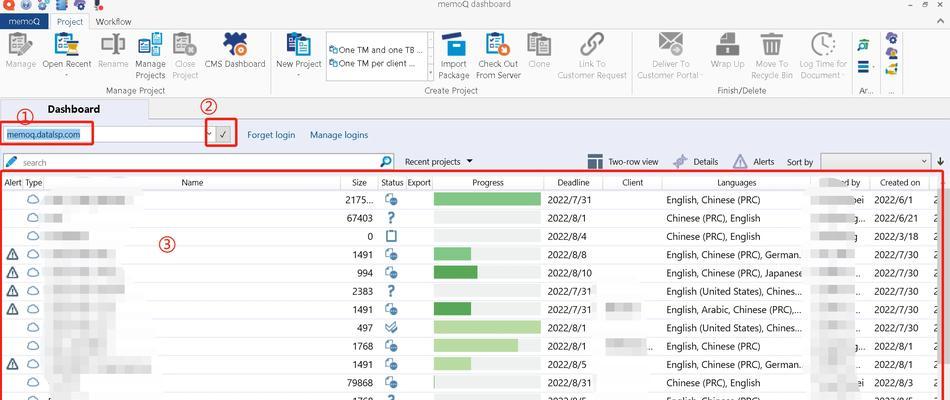Click the Rename icon in ribbon

point(113,44)
